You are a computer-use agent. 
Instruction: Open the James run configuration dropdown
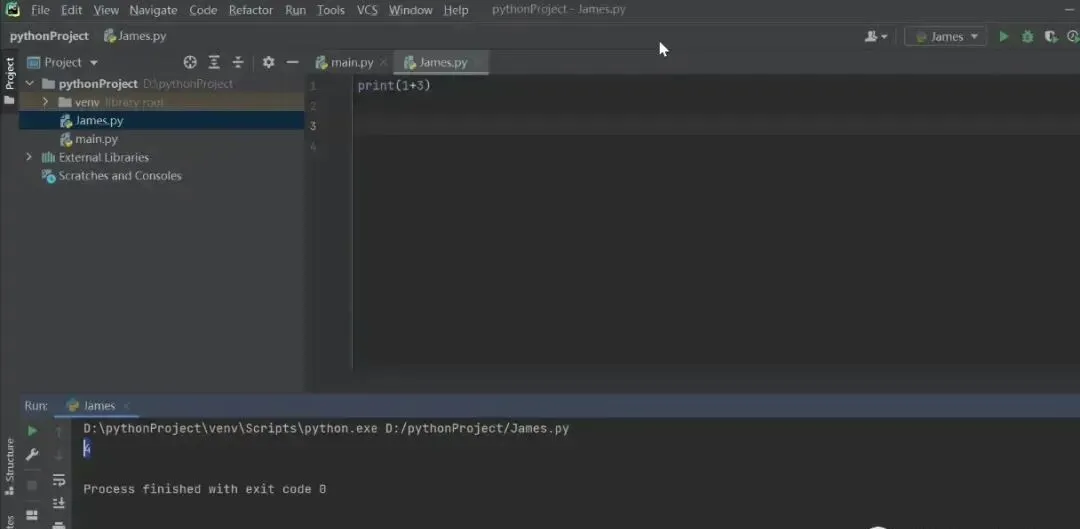946,37
